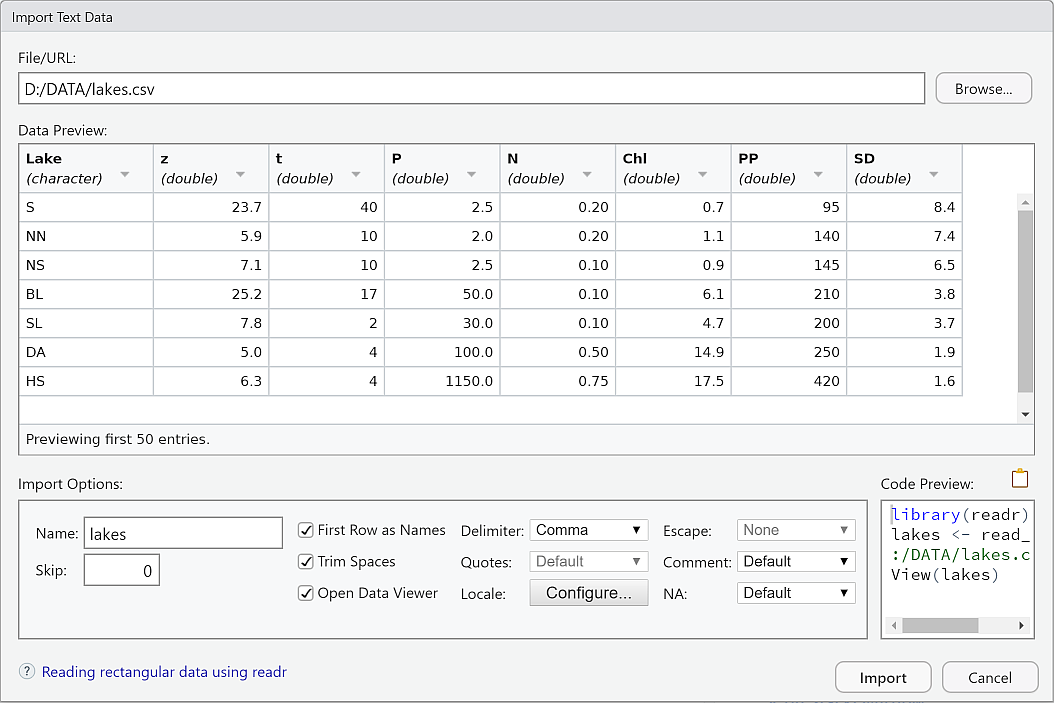
Task: Click the Import button
Action: pyautogui.click(x=883, y=678)
